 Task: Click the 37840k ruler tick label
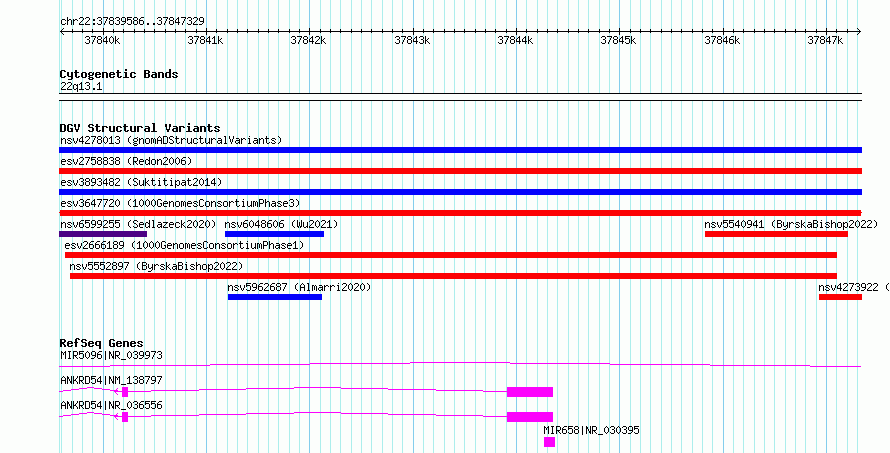coord(102,40)
